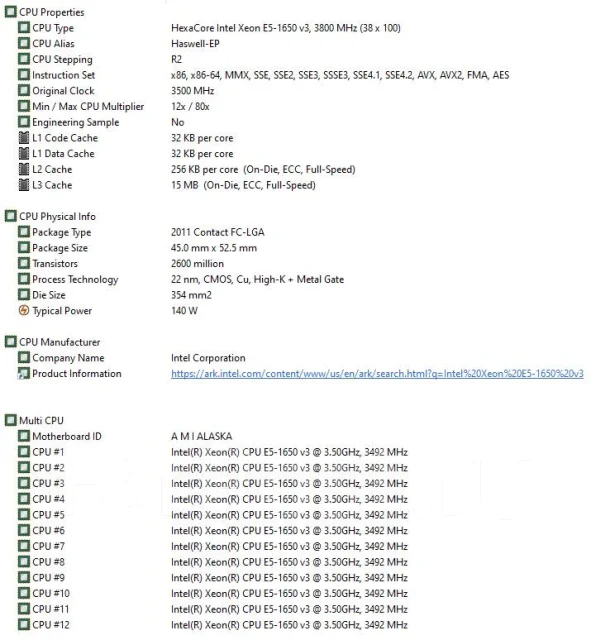Click the L1 Data Cache chip icon
591x640 pixels.
pos(24,153)
